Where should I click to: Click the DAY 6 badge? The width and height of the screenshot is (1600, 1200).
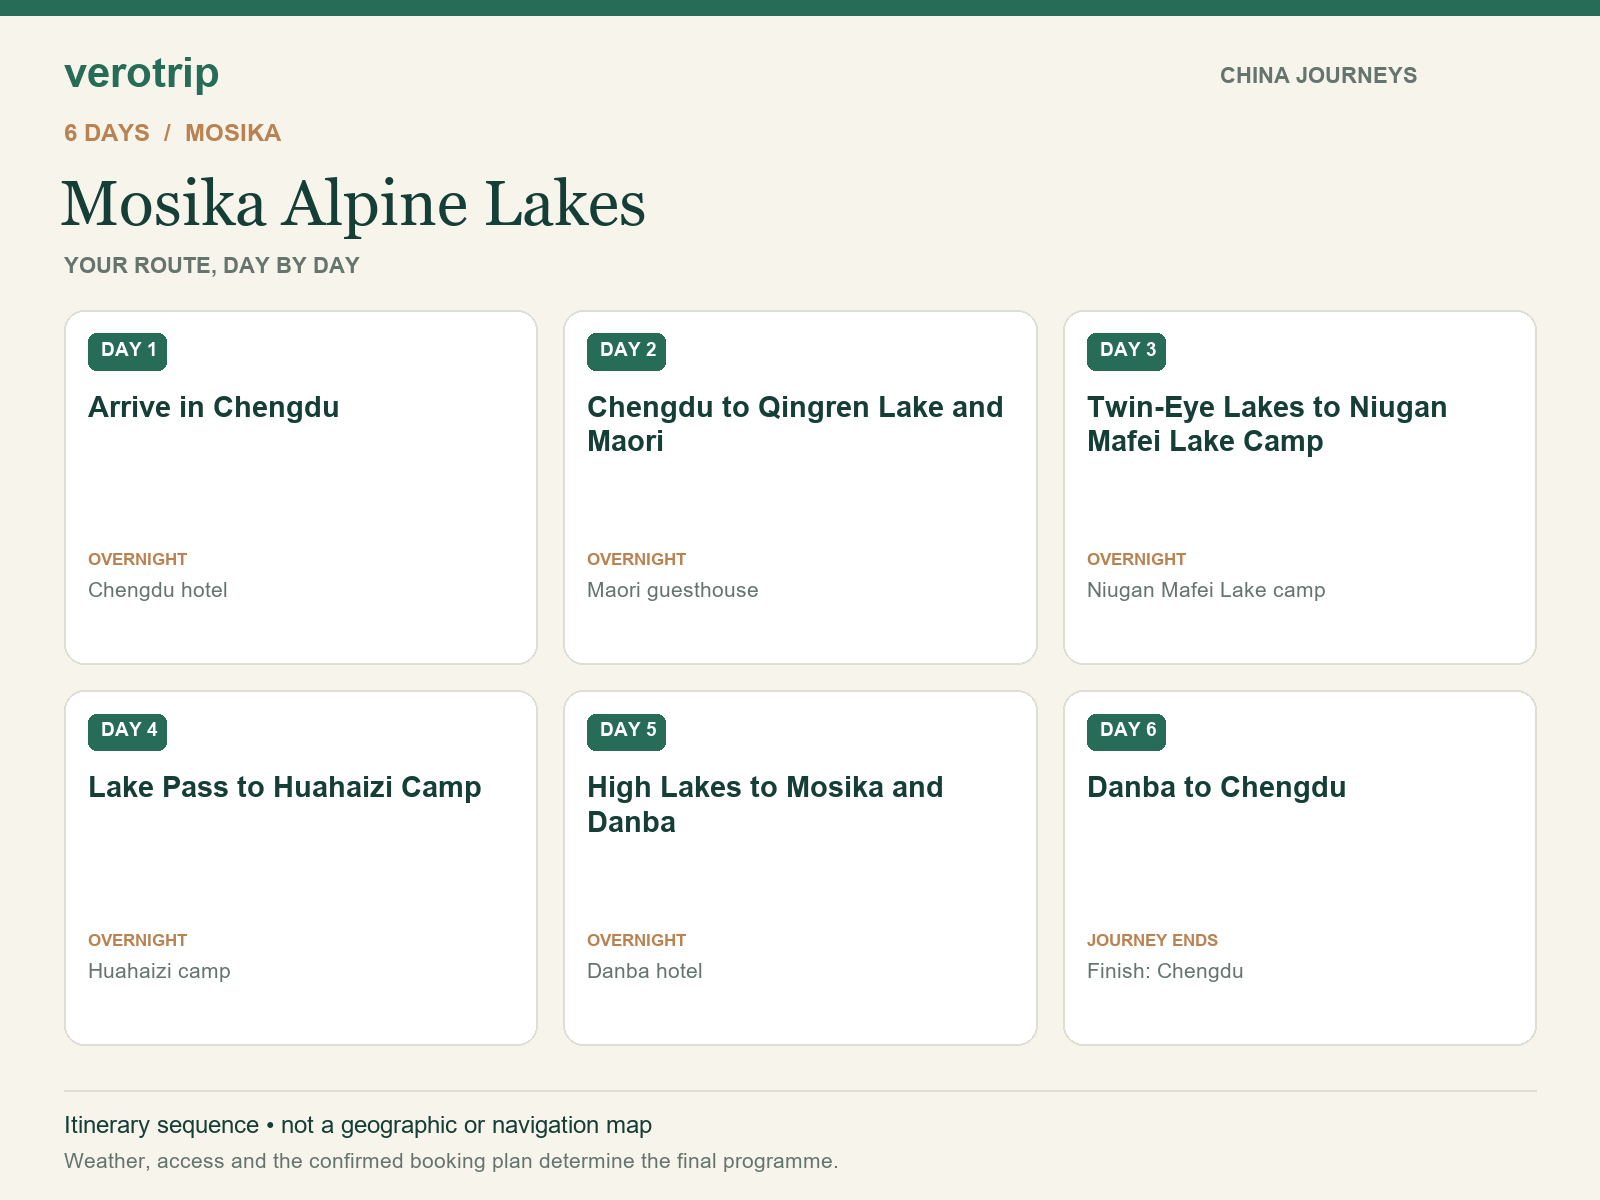[x=1127, y=730]
